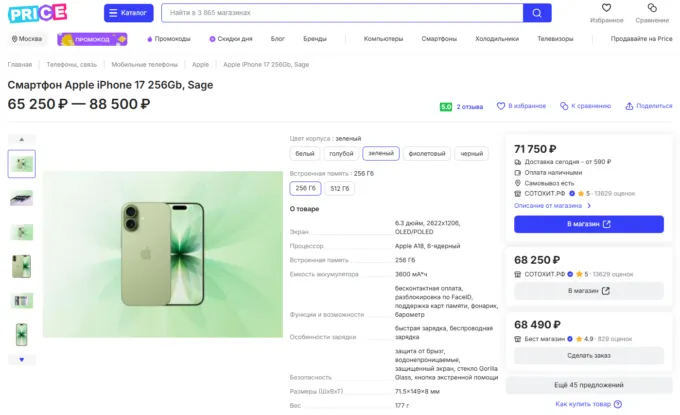The width and height of the screenshot is (680, 415).
Task: Click star rating in Бест магазин offer
Action: pos(579,339)
